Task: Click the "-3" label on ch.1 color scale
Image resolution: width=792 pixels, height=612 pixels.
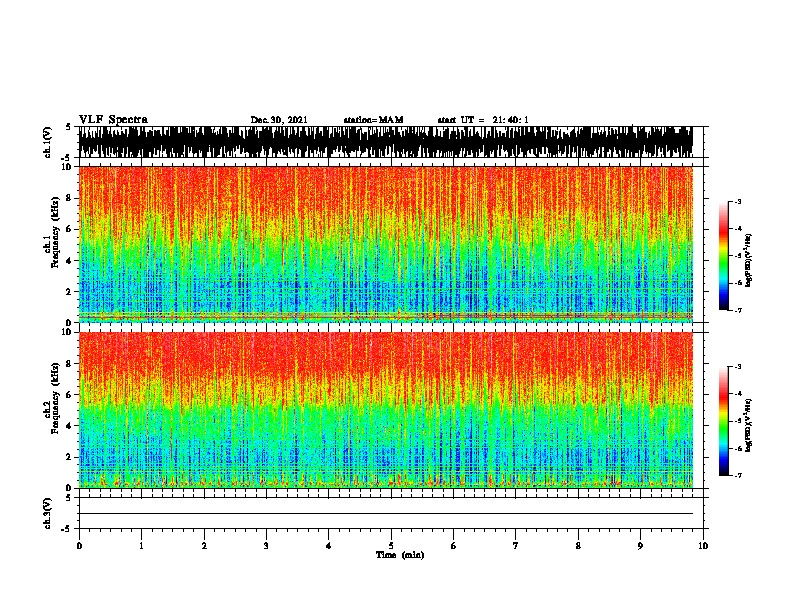Action: (738, 201)
